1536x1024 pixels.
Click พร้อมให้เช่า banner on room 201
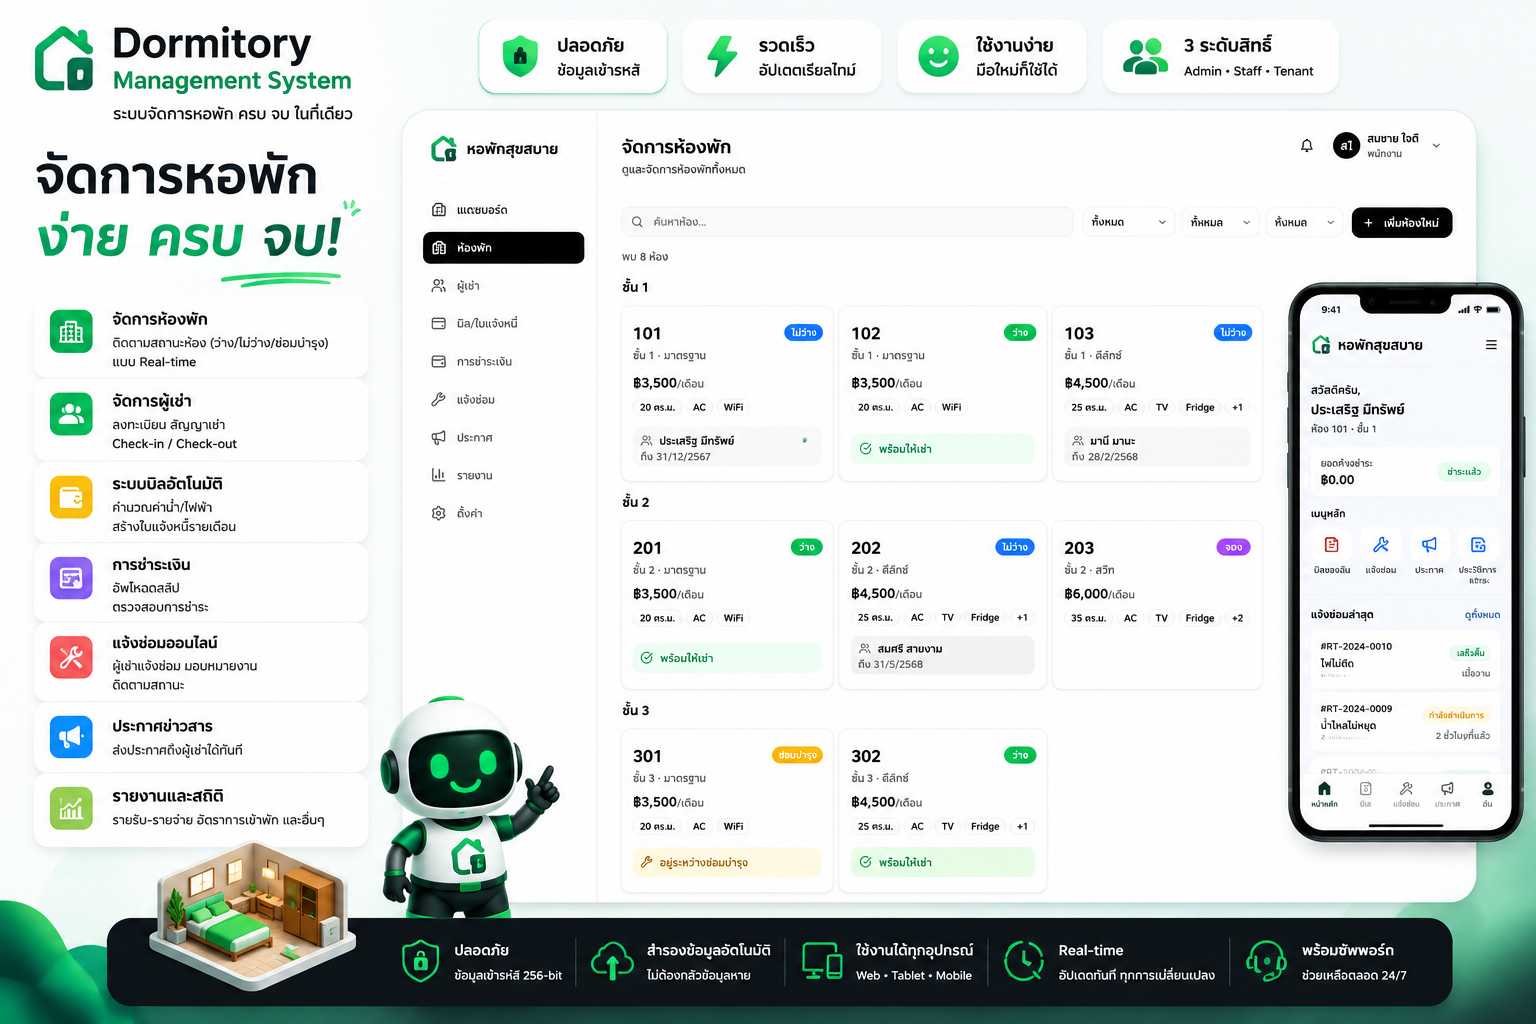727,658
